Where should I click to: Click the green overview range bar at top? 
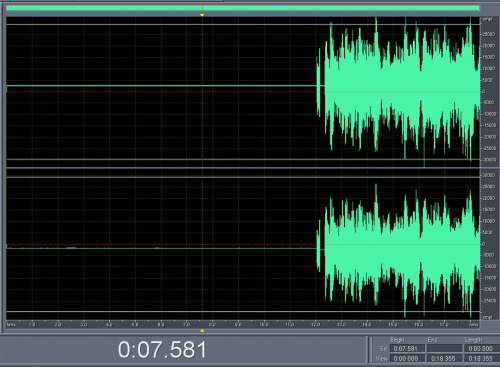(x=243, y=8)
